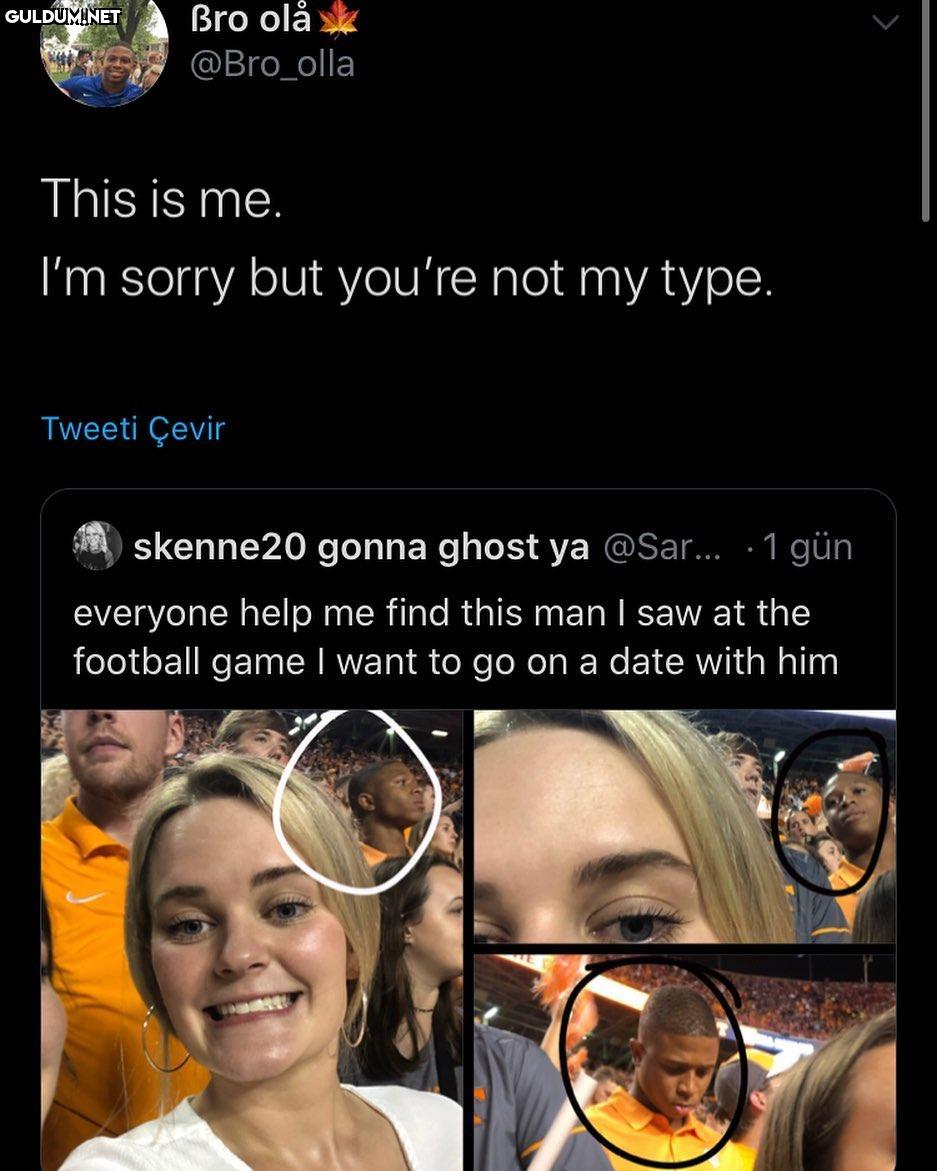Open the top-right close-up photo

(x=684, y=826)
